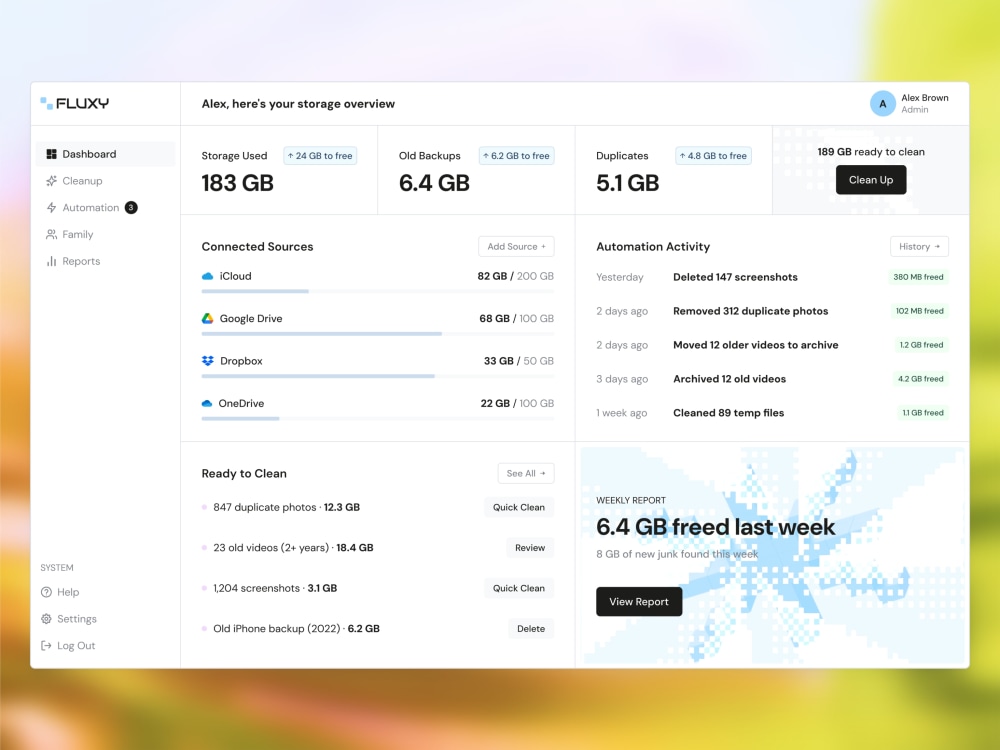
Task: Click the 24 GB to free tag
Action: point(320,156)
